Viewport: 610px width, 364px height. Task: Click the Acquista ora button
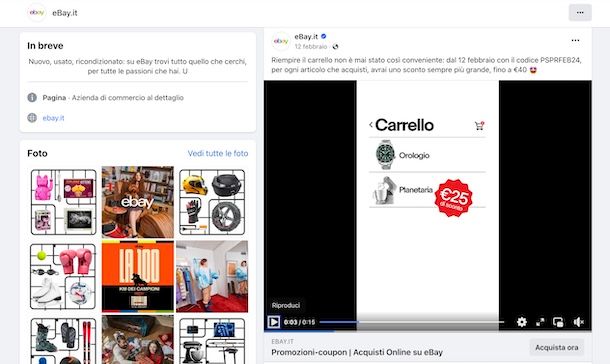click(557, 347)
